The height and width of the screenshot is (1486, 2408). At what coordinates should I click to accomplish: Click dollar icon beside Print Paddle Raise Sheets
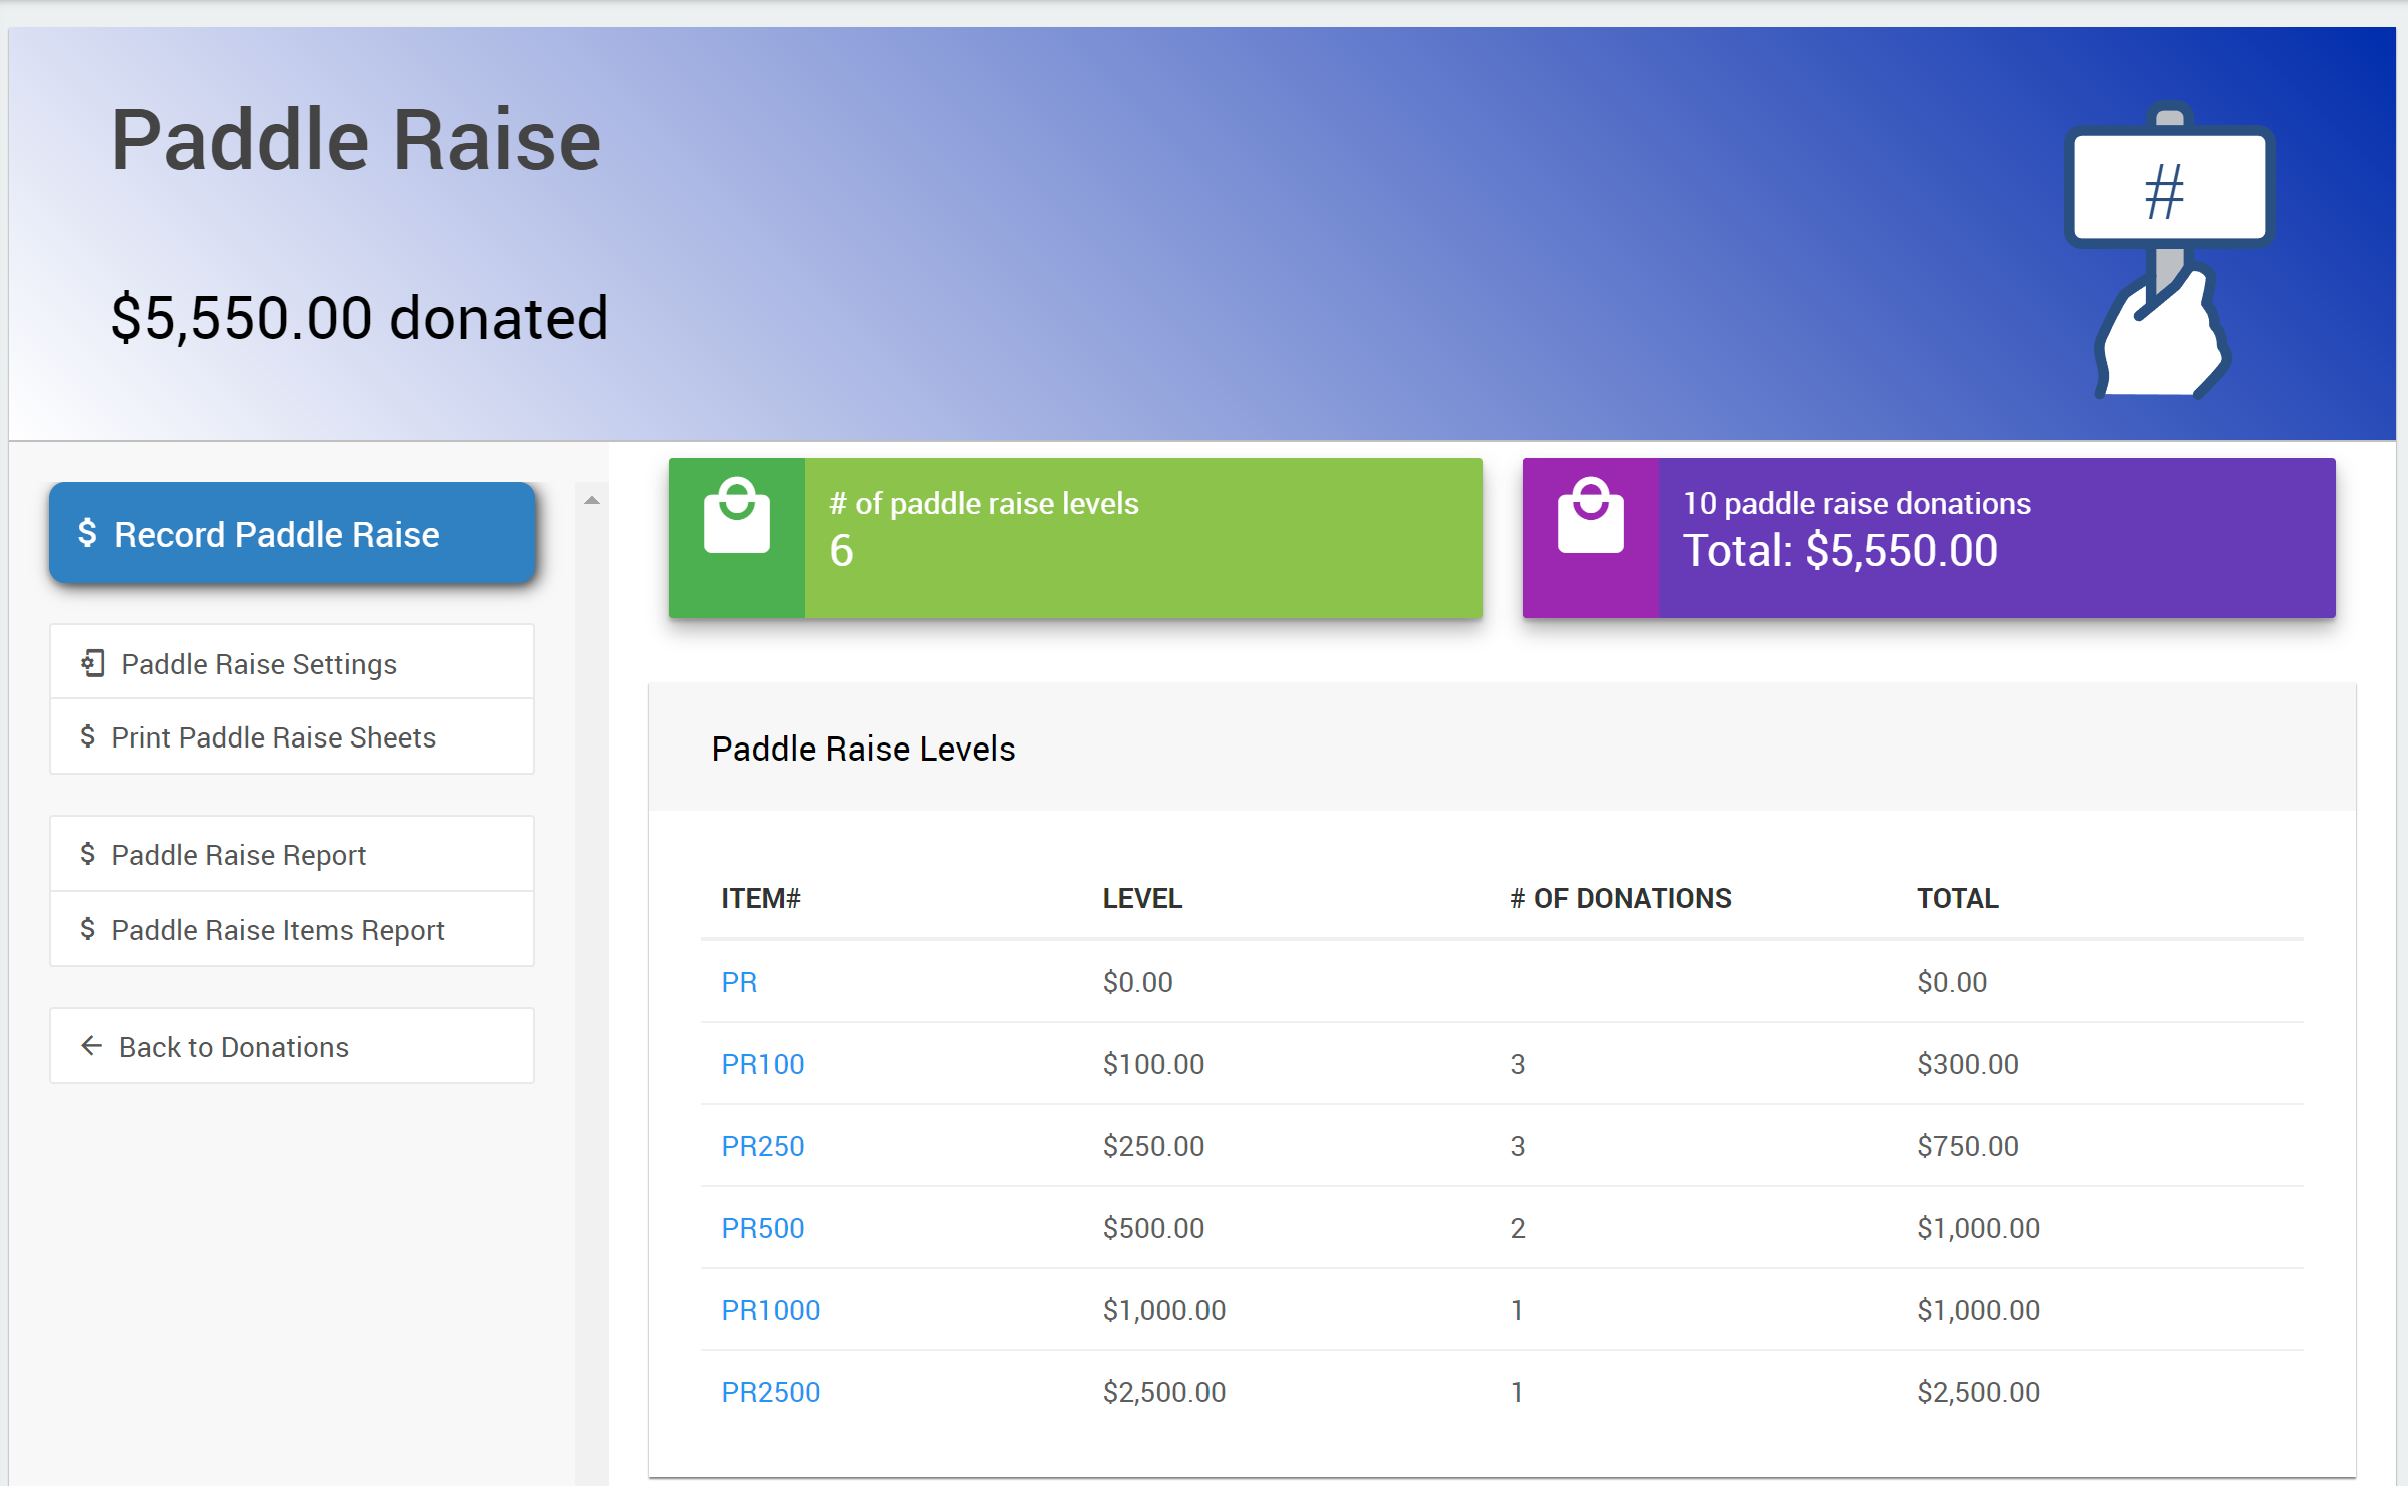click(88, 737)
